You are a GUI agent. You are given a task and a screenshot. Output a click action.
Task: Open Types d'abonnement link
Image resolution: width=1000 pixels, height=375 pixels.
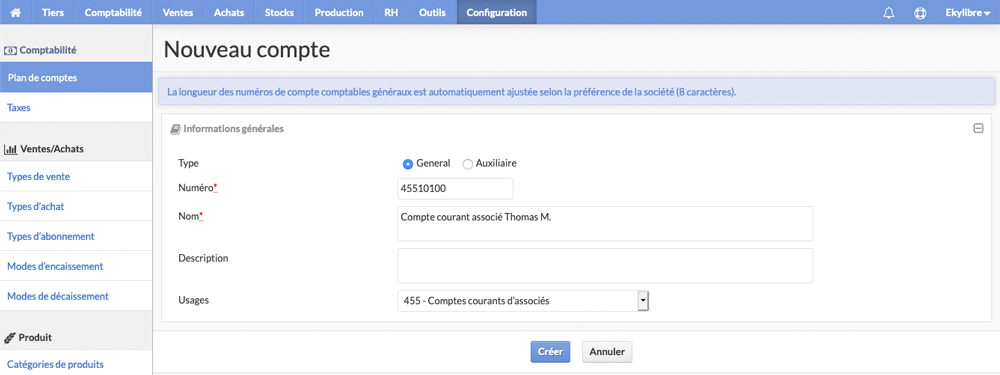(76, 237)
